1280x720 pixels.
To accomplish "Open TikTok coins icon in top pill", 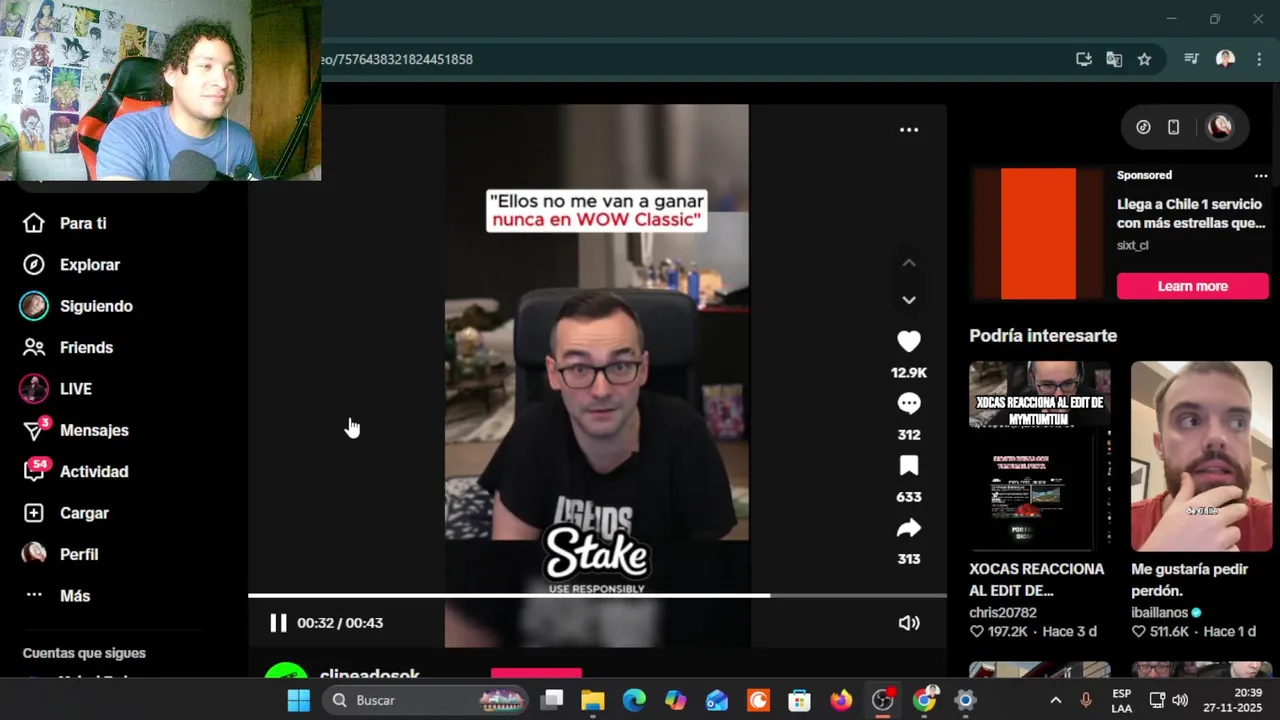I will [1143, 127].
